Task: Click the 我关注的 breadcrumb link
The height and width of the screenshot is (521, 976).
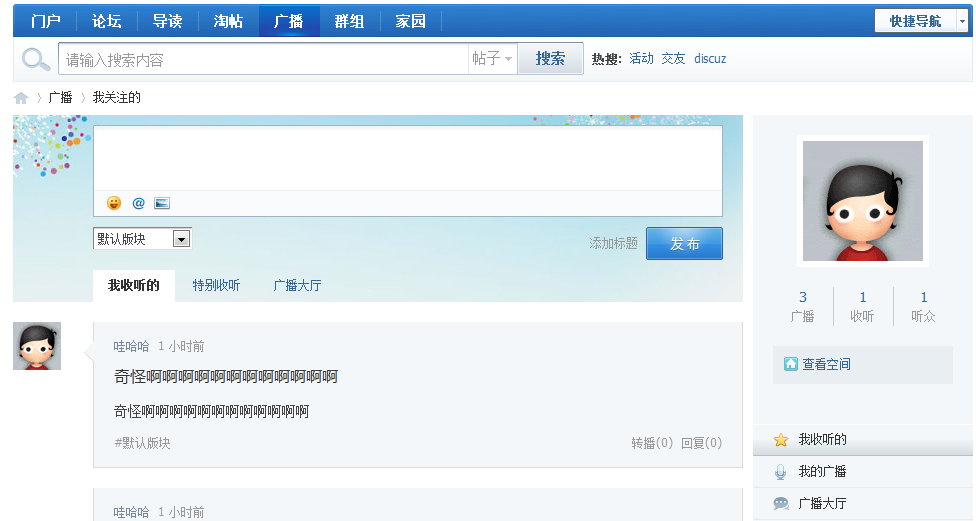Action: click(117, 98)
